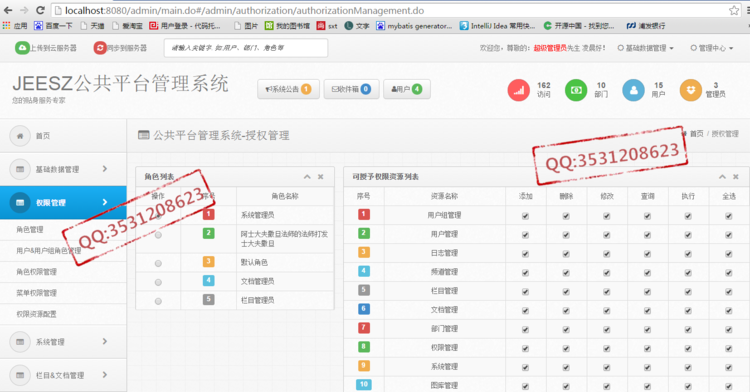The image size is (750, 392).
Task: Click the 系统公告 button with badge 1
Action: (x=288, y=89)
